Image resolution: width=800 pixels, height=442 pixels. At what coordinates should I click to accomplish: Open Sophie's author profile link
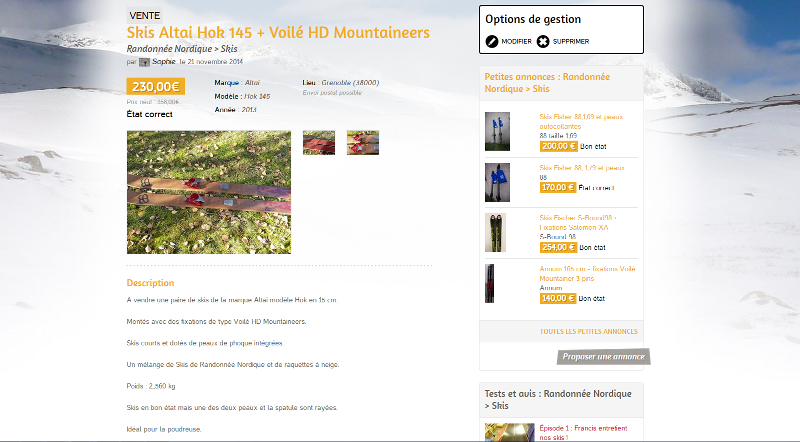[164, 61]
